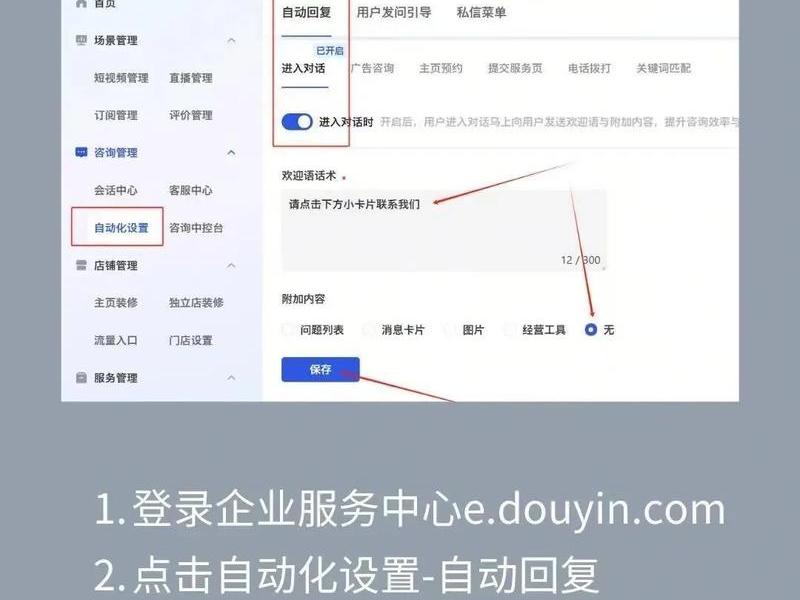The width and height of the screenshot is (800, 600).
Task: Select the 问题列表 radio option
Action: (x=287, y=330)
